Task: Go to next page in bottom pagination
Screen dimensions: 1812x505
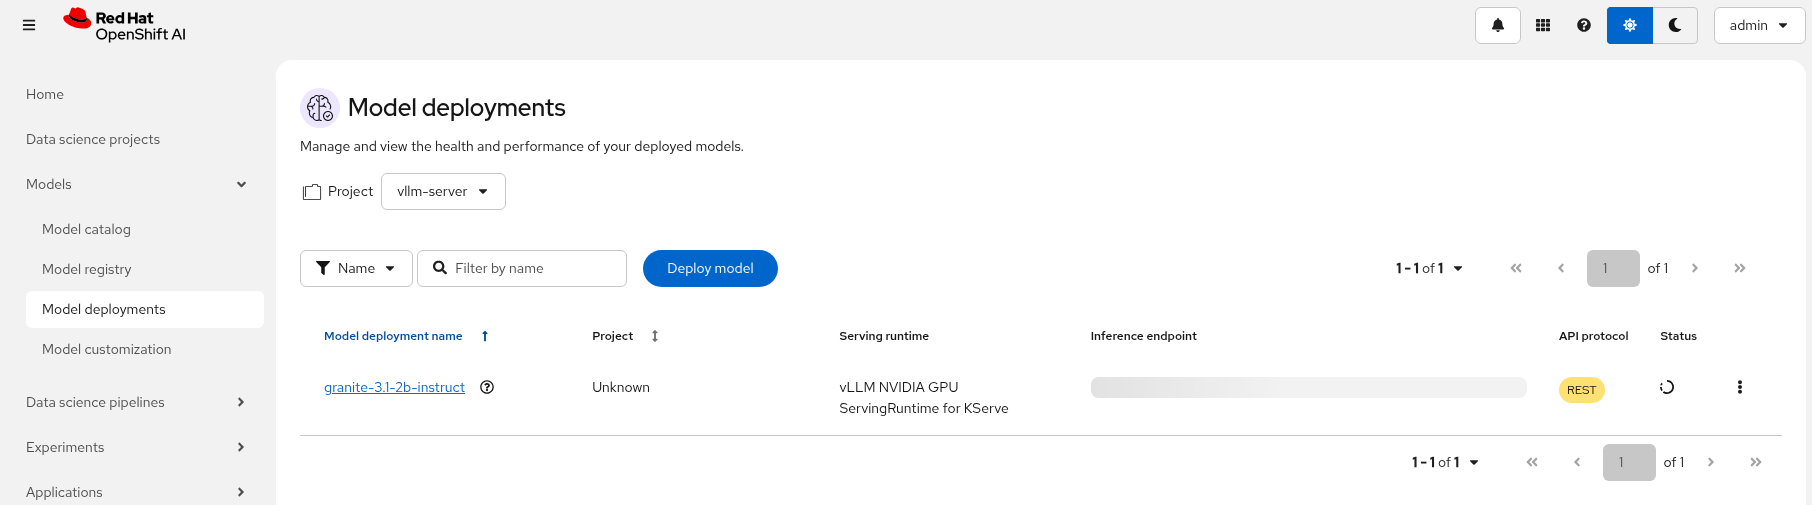Action: click(x=1711, y=462)
